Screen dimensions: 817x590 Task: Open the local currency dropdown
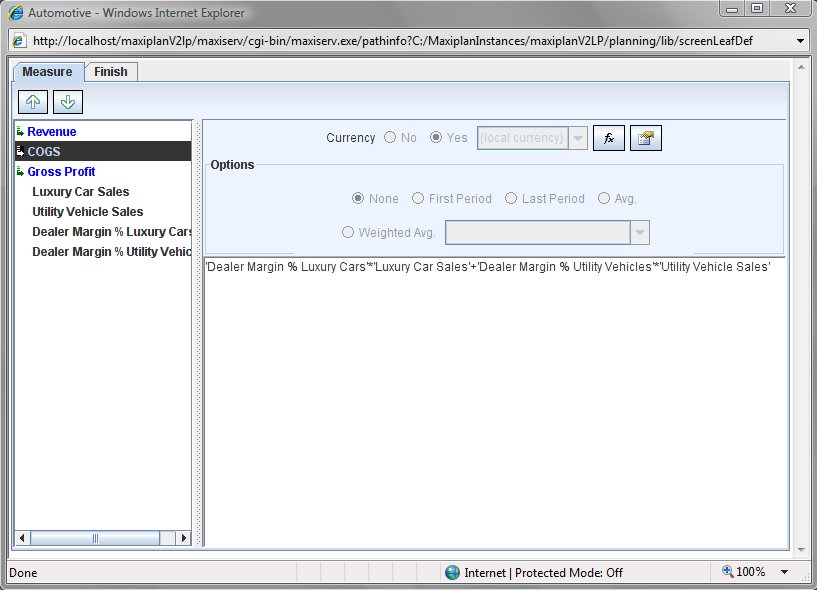pos(578,138)
